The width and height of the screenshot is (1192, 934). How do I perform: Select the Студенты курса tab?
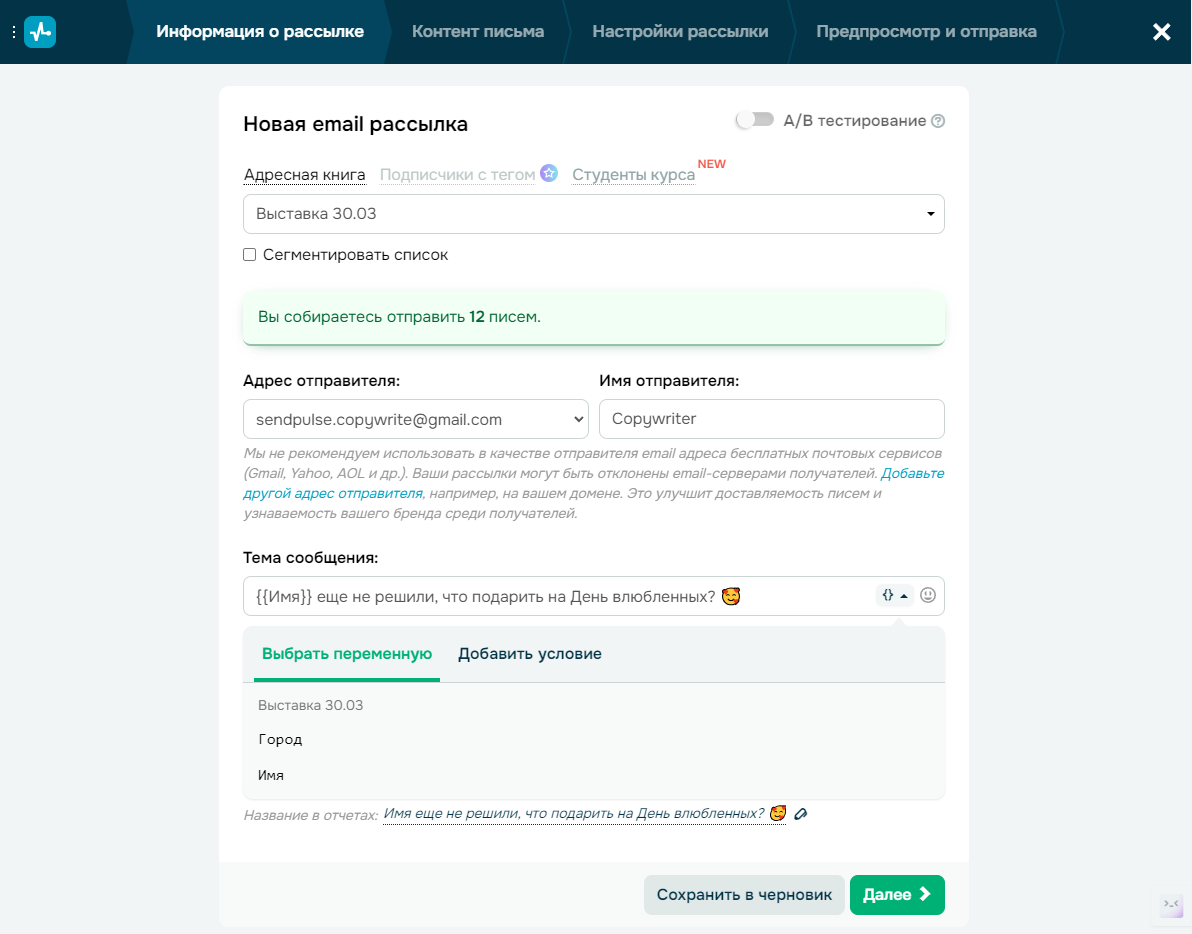(x=633, y=175)
